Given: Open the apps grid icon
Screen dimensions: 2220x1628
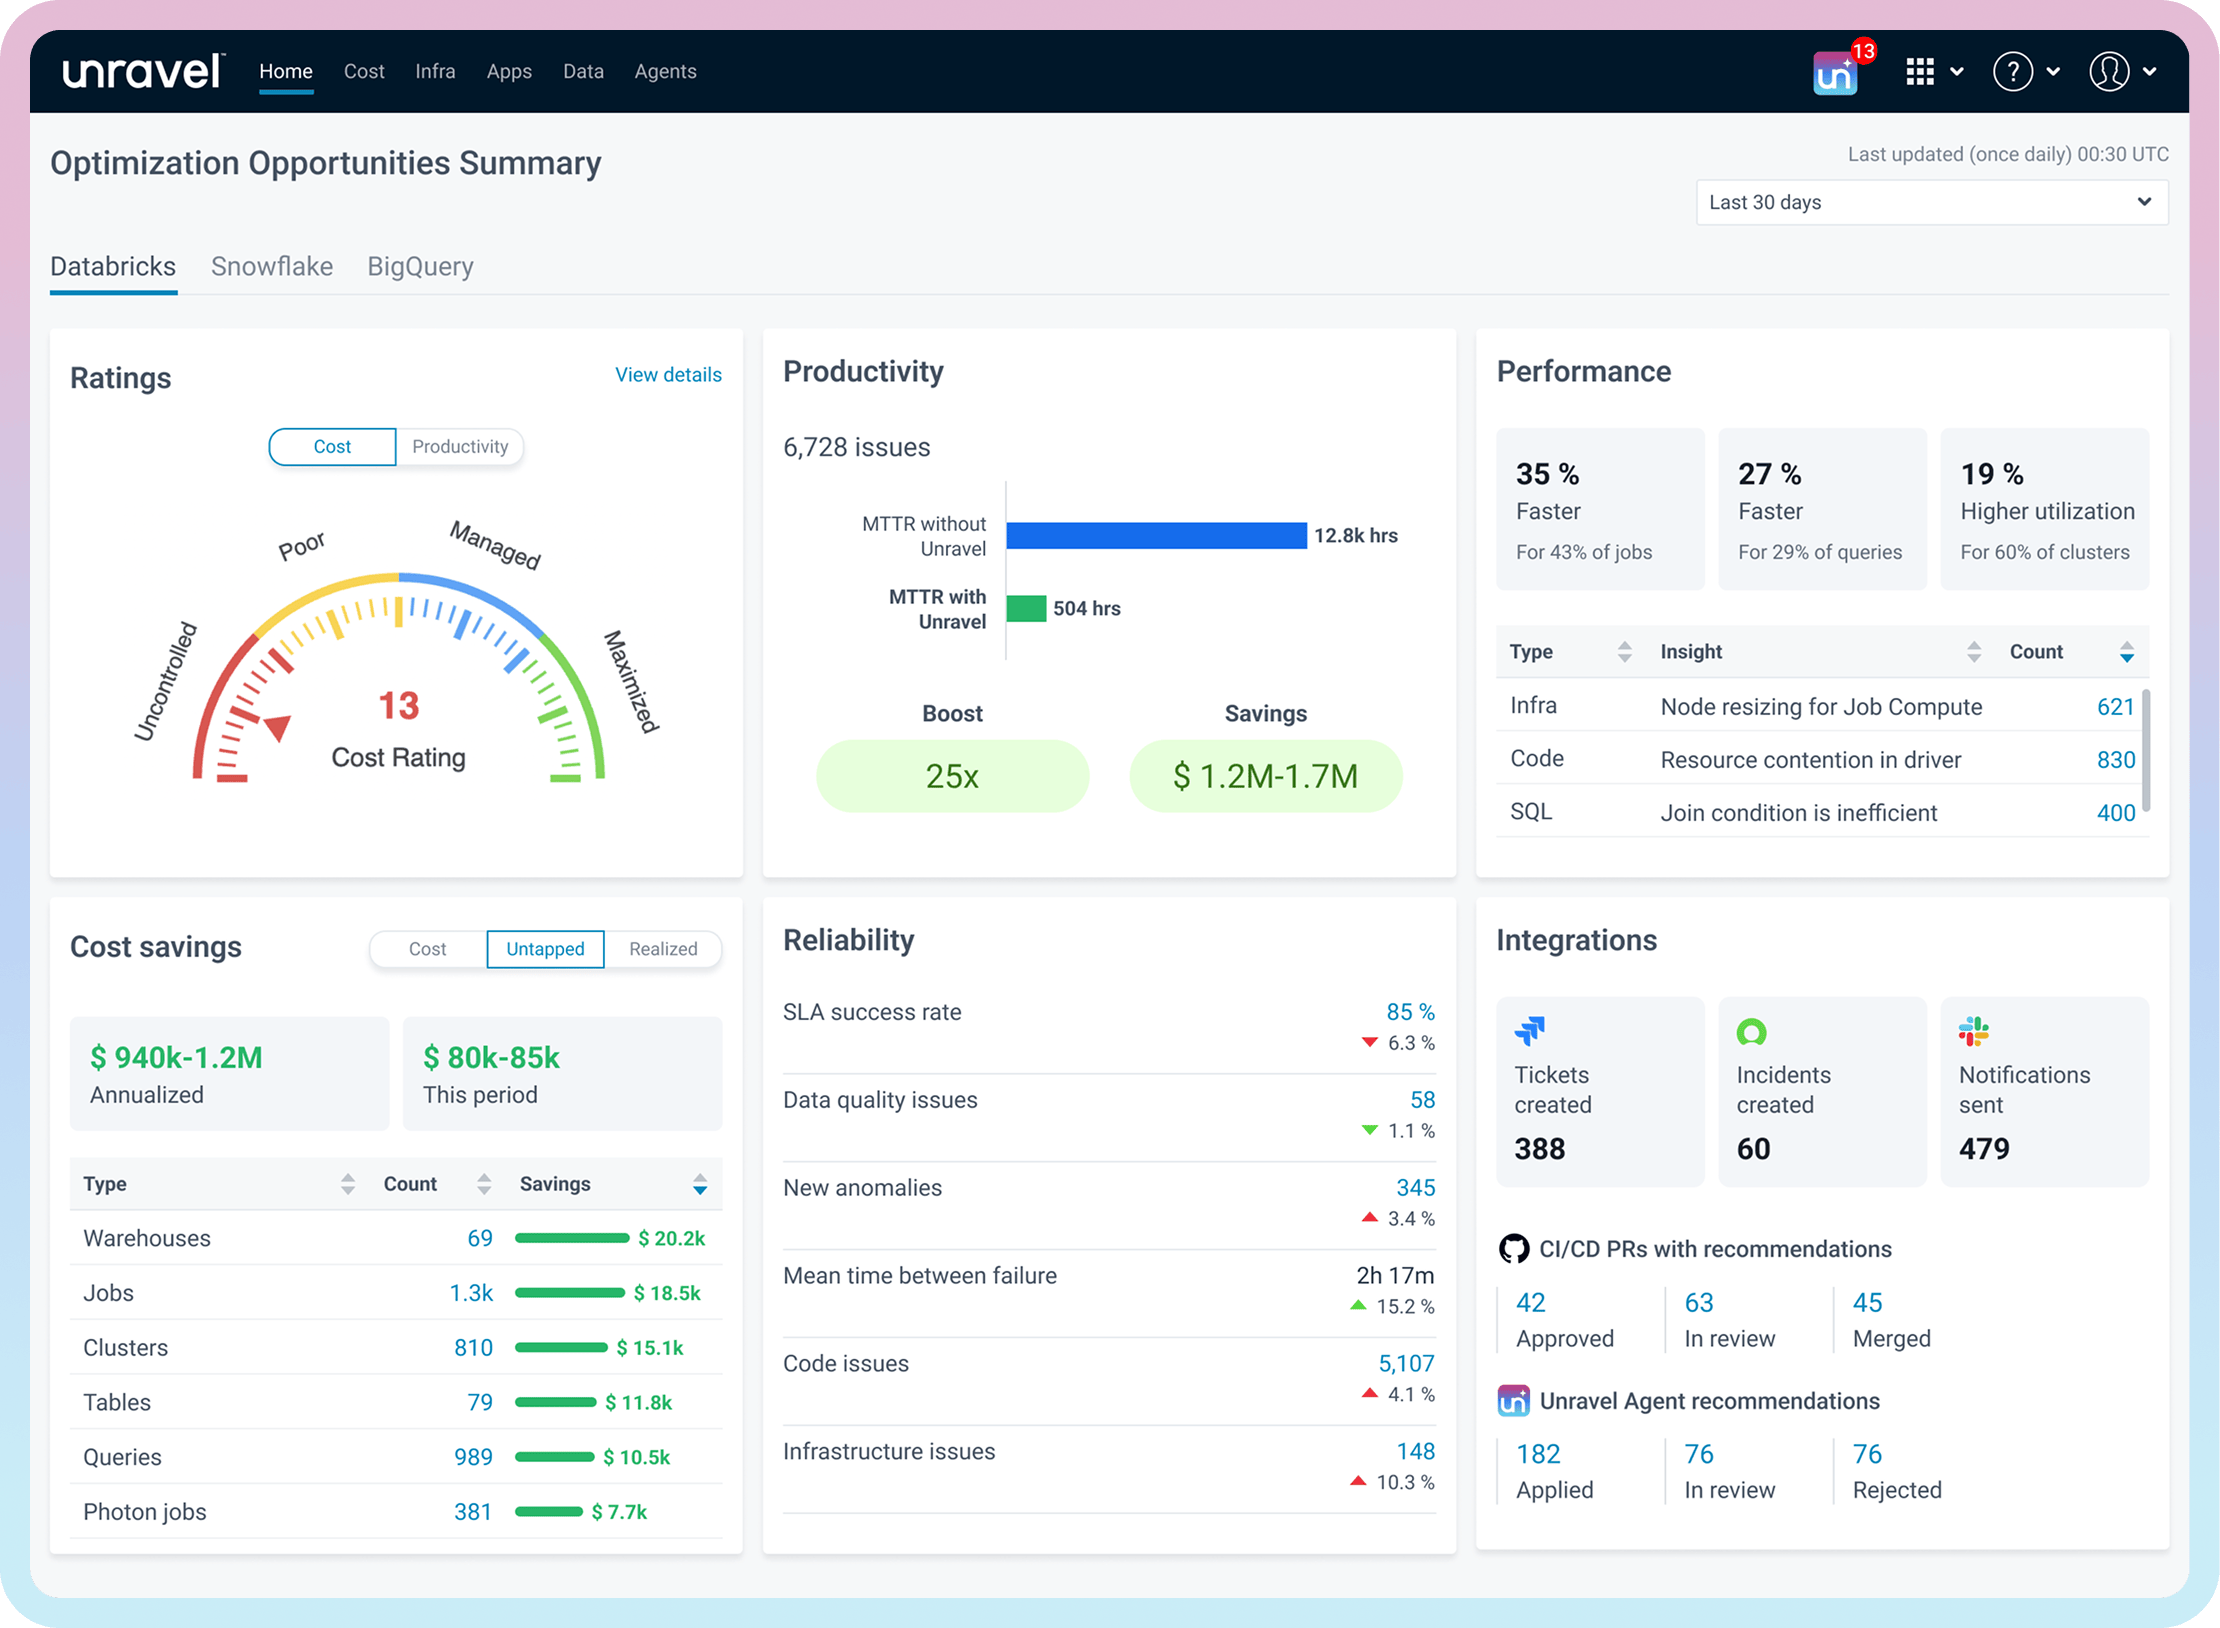Looking at the screenshot, I should (x=1919, y=71).
